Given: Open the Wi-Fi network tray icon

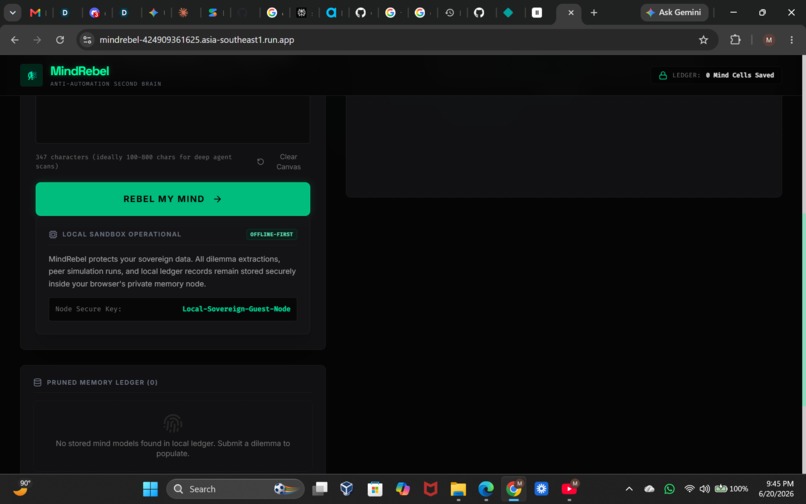Looking at the screenshot, I should 690,489.
